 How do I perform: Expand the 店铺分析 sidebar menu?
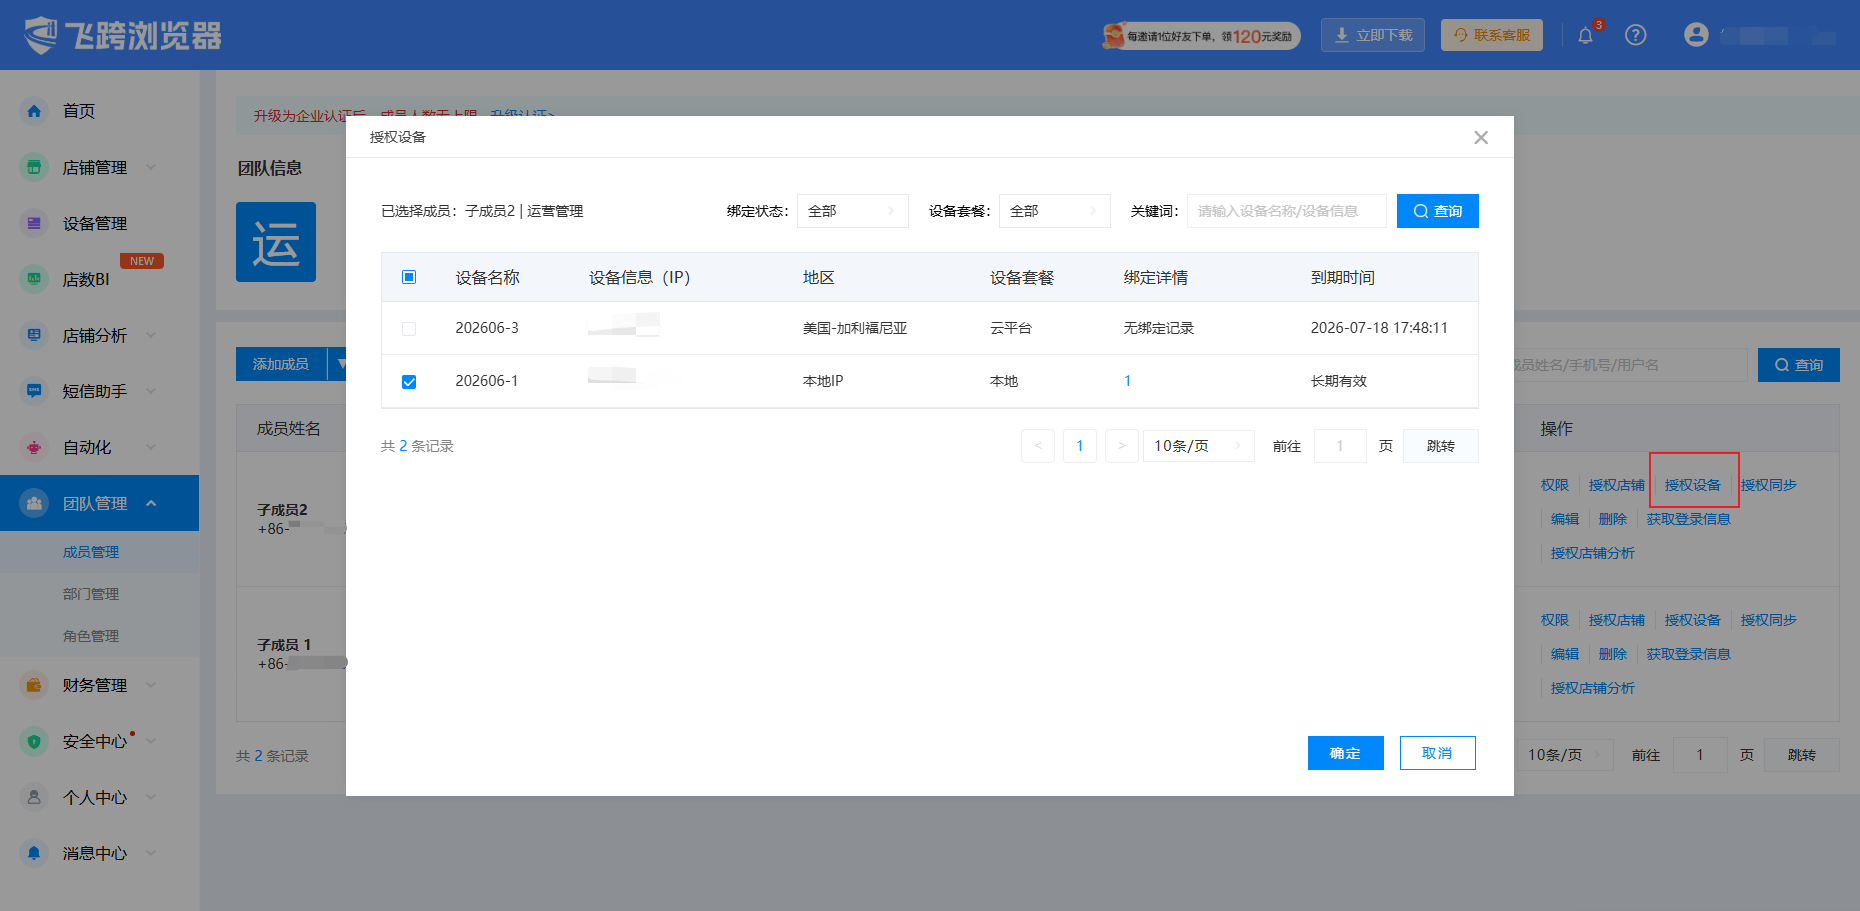151,335
